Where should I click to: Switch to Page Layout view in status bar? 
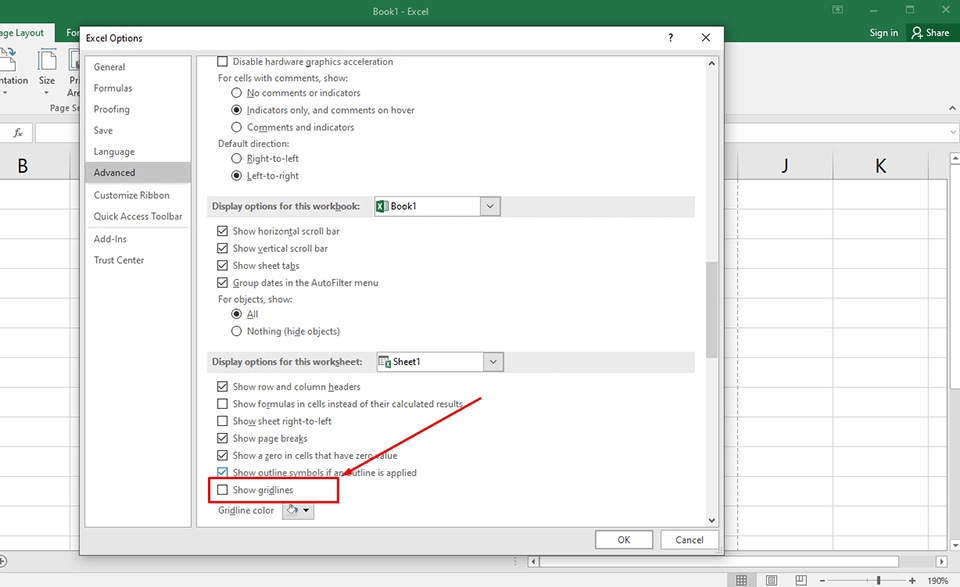pyautogui.click(x=771, y=580)
